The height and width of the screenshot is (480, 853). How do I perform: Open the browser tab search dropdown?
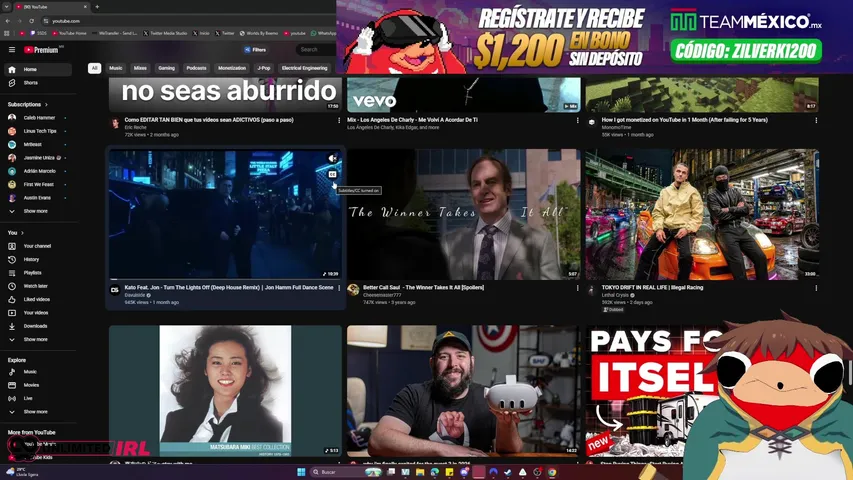[7, 7]
